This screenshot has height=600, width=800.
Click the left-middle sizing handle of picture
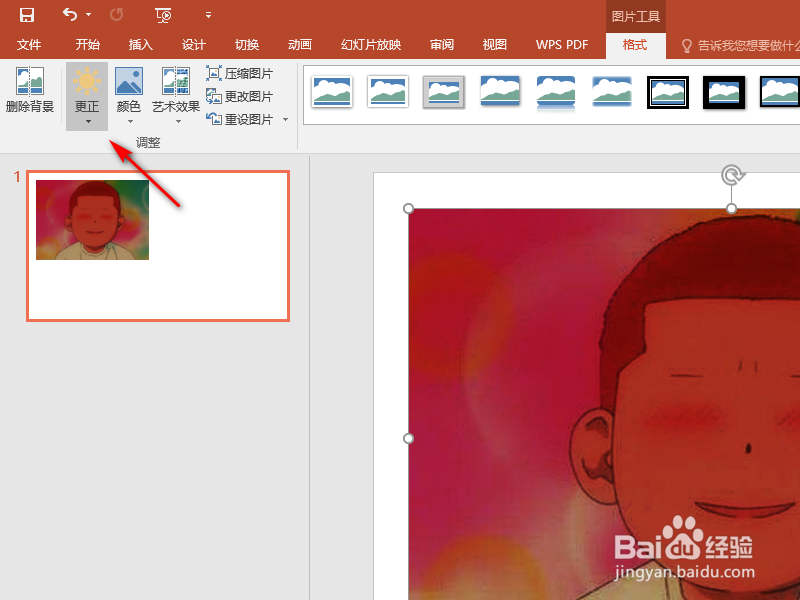(x=408, y=438)
